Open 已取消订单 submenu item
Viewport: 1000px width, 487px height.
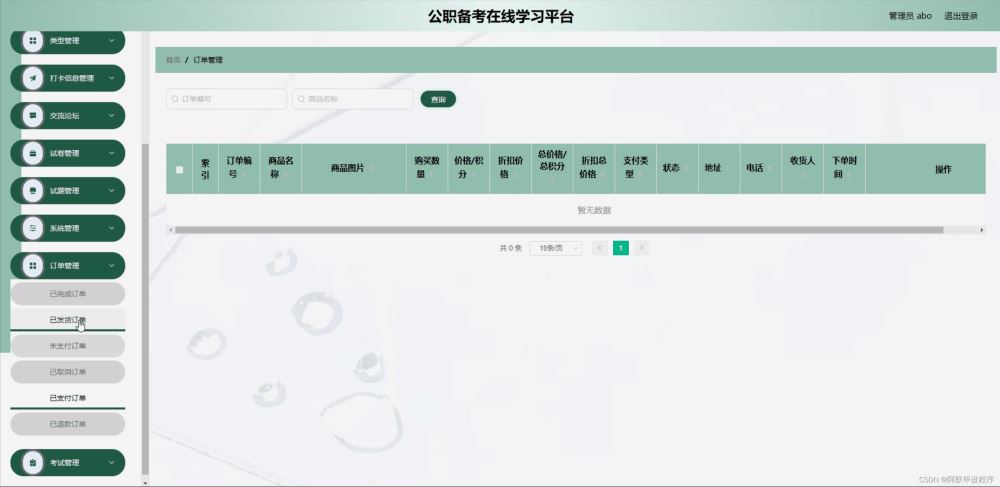(68, 372)
